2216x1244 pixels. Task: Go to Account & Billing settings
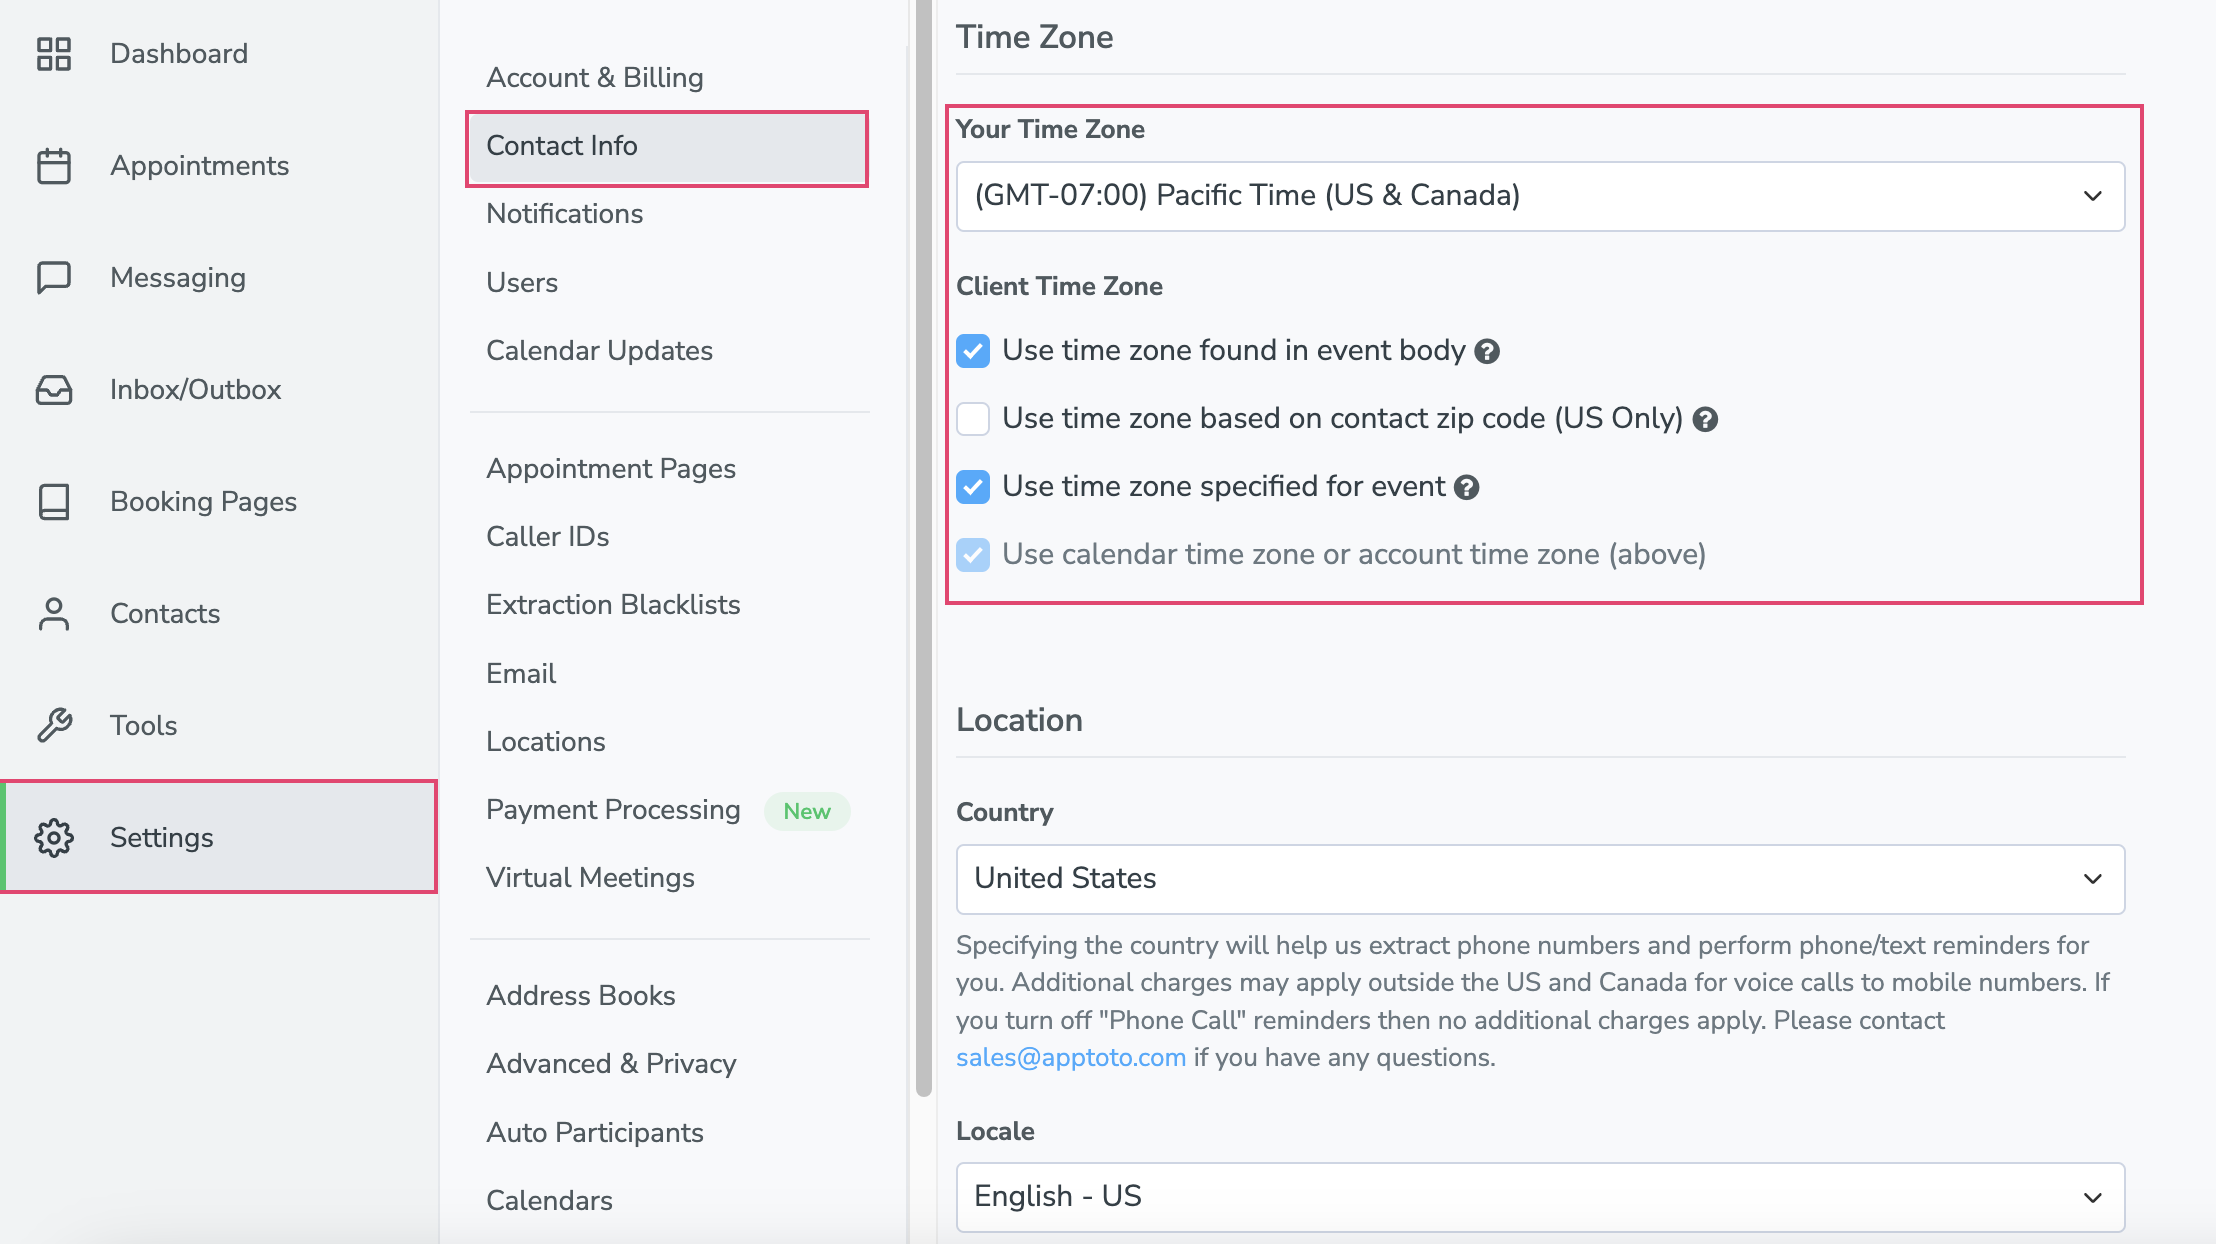click(595, 78)
